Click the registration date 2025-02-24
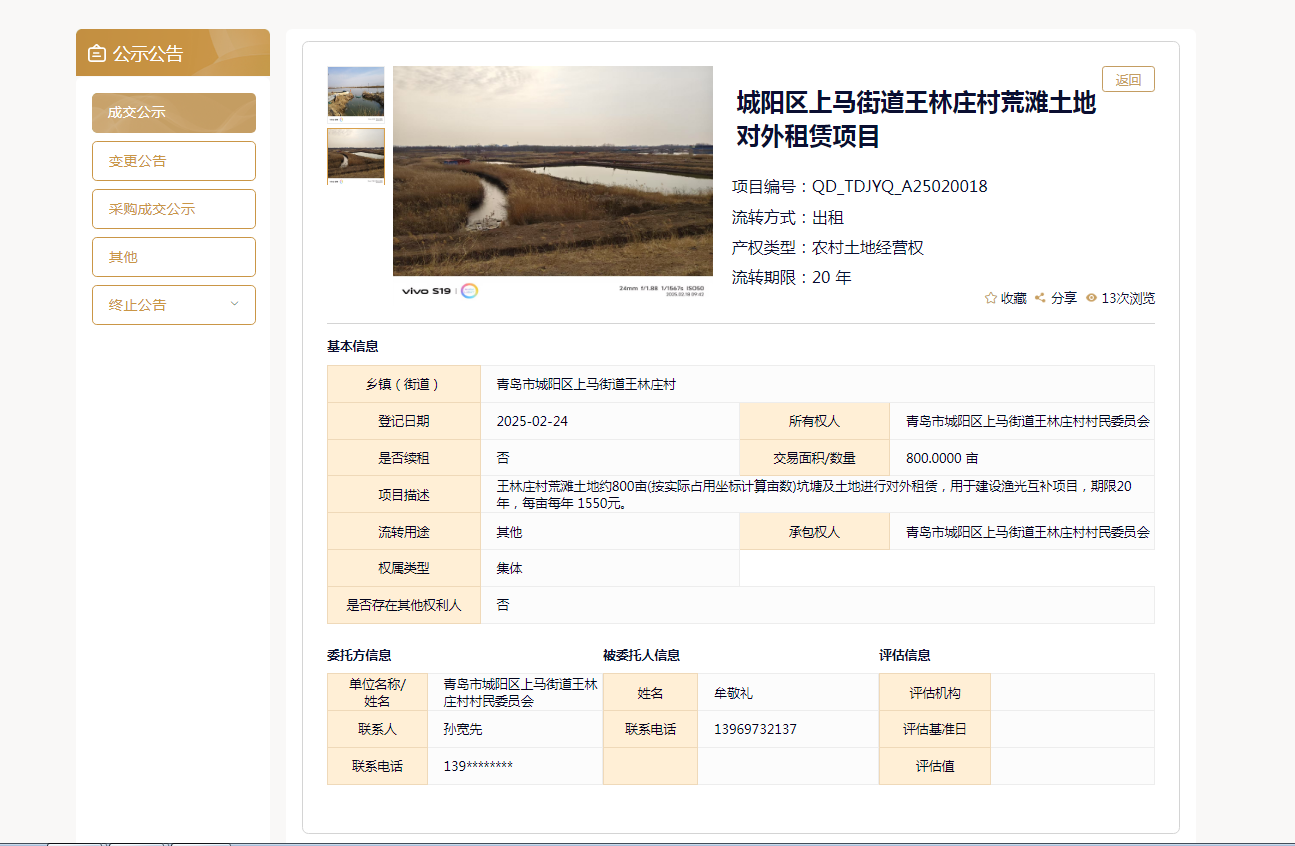Image resolution: width=1295 pixels, height=846 pixels. click(532, 421)
